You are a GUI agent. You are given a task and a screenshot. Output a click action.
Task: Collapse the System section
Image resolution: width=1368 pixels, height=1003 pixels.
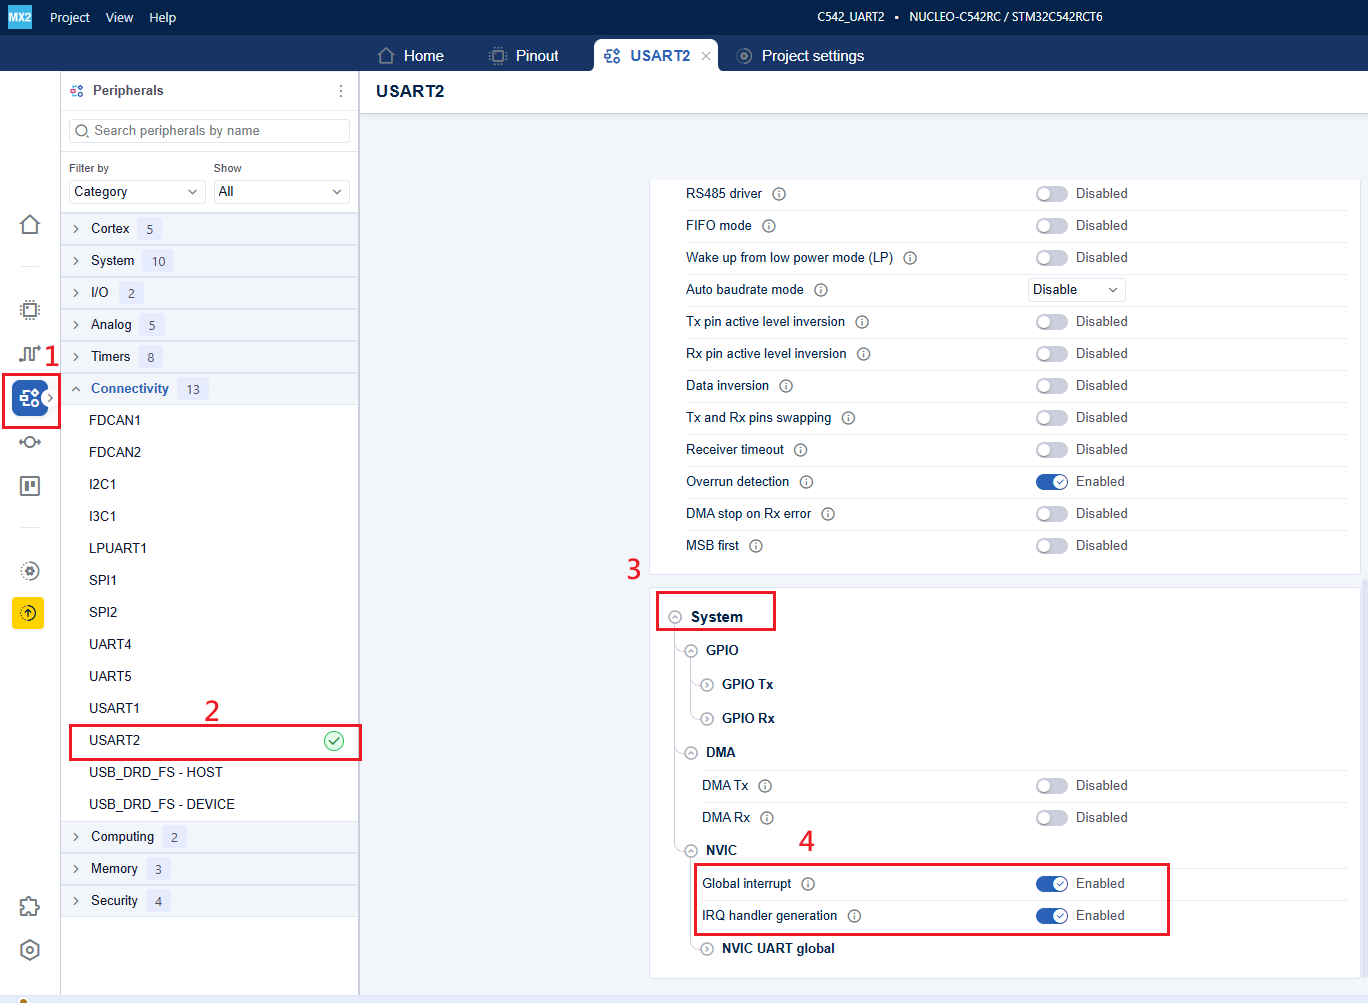(x=675, y=618)
